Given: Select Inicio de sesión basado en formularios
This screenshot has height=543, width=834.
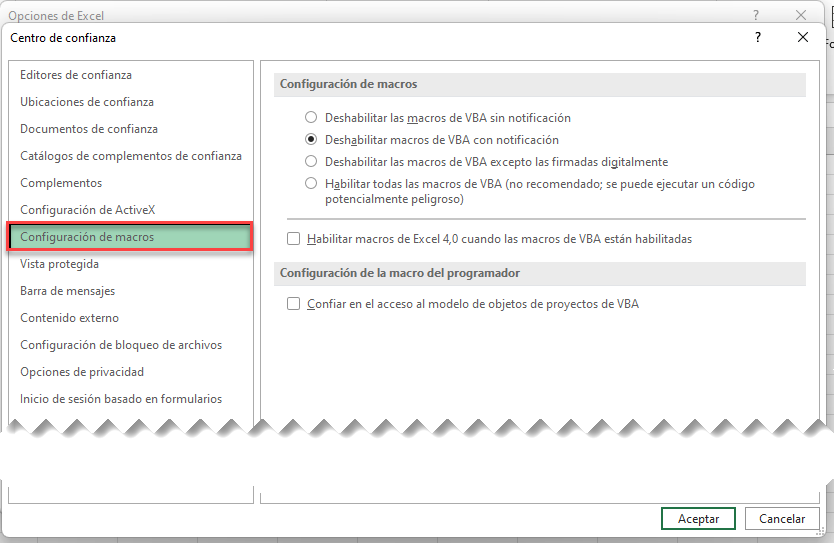Looking at the screenshot, I should 130,399.
